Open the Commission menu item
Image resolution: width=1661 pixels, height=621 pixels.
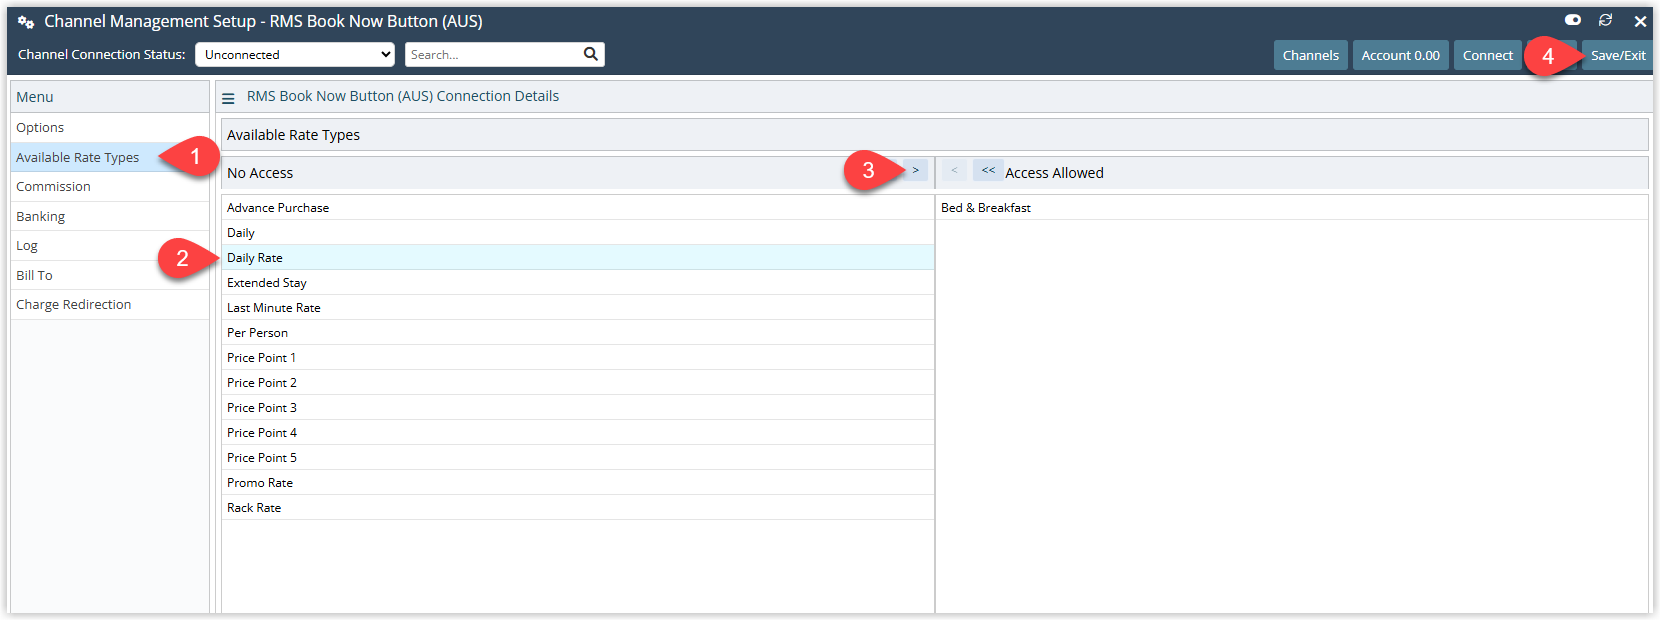pos(110,186)
